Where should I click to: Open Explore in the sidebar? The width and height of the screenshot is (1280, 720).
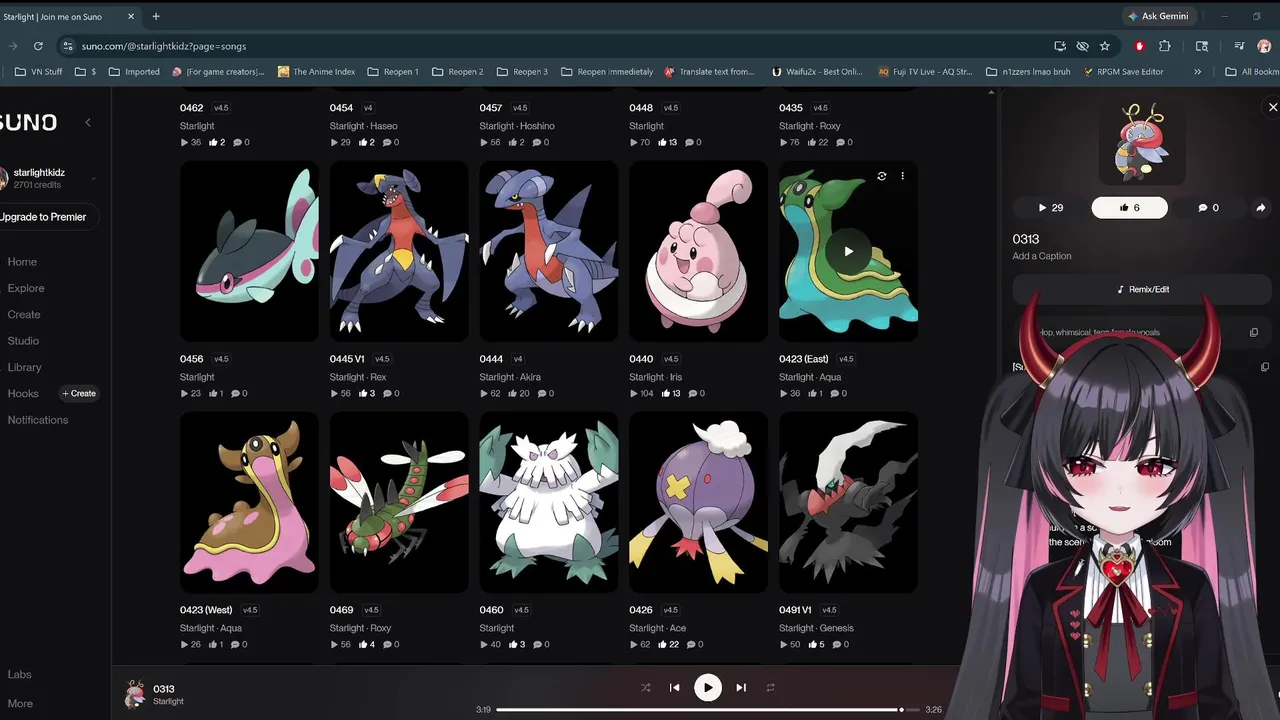[26, 288]
